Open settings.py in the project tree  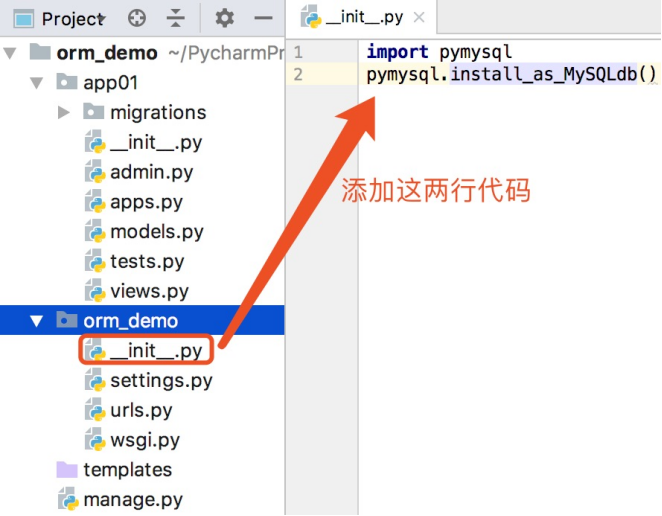click(x=160, y=381)
